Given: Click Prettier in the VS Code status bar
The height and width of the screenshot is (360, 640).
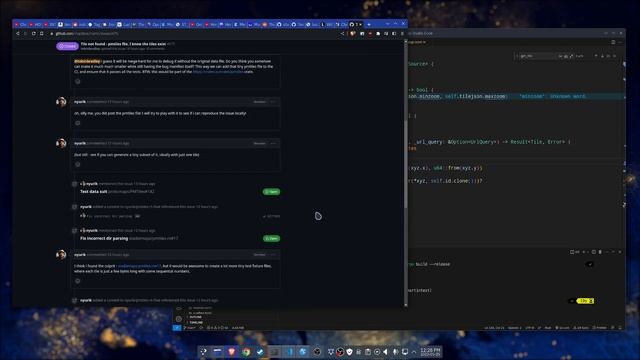Looking at the screenshot, I should [x=600, y=328].
